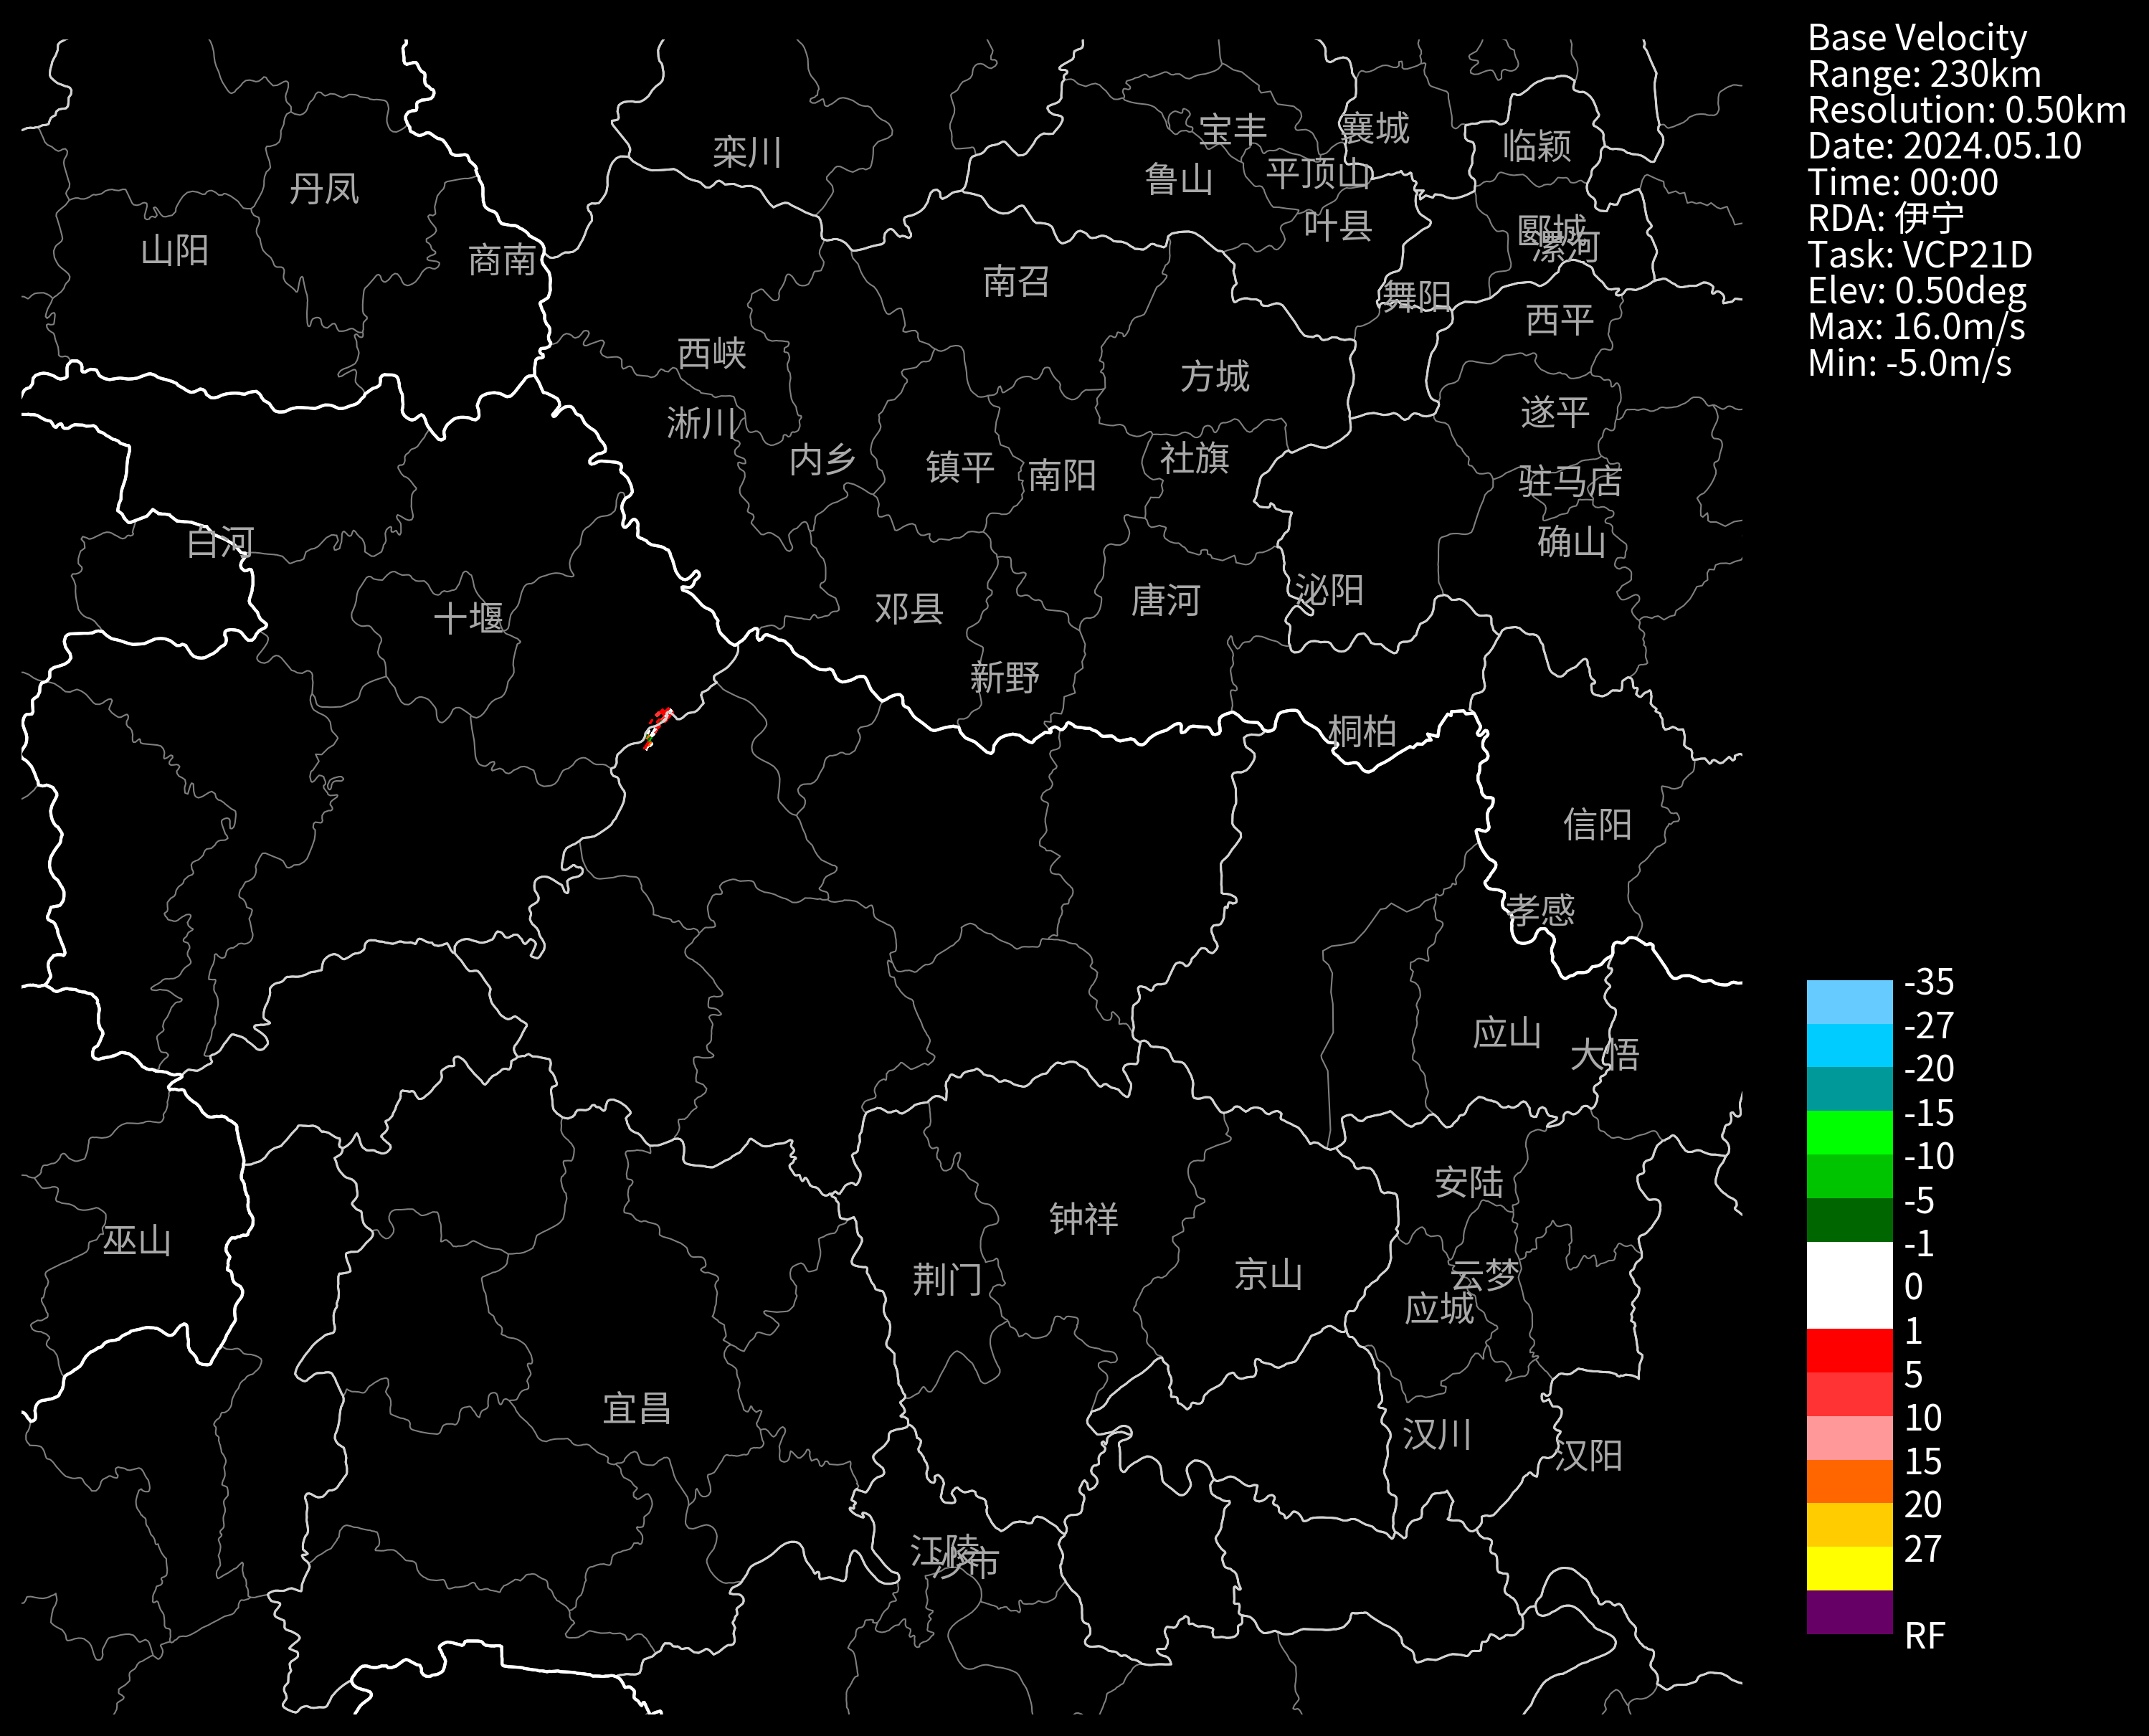
Task: Pick the bright green legend swatch
Action: 1849,1133
